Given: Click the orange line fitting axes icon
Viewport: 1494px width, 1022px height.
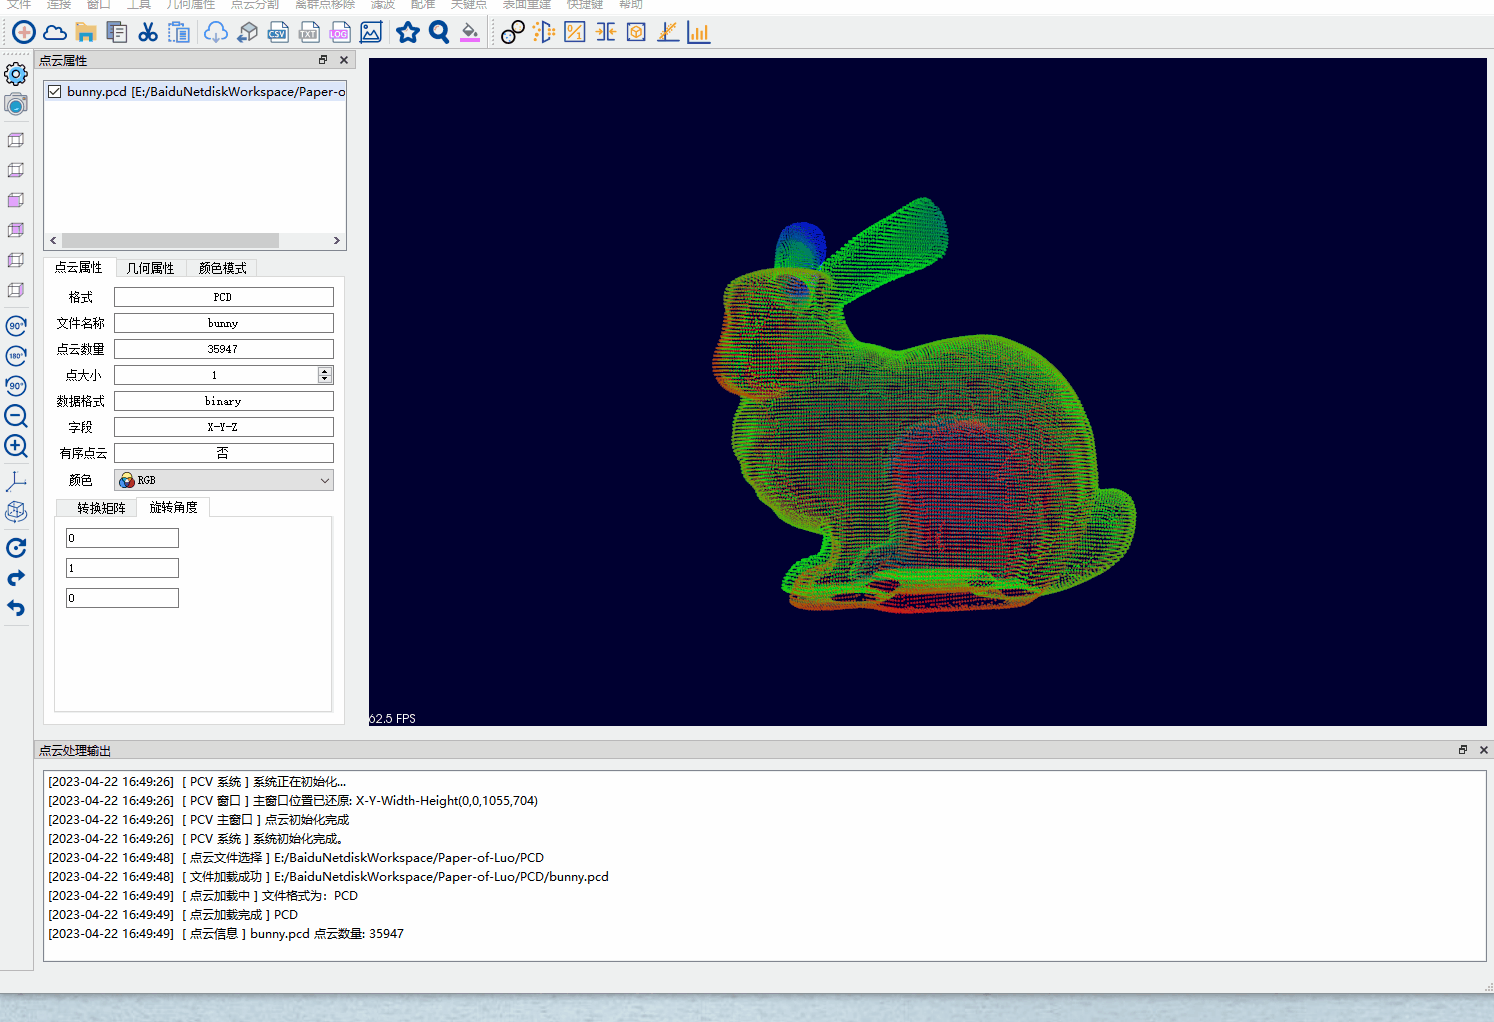Looking at the screenshot, I should tap(668, 33).
